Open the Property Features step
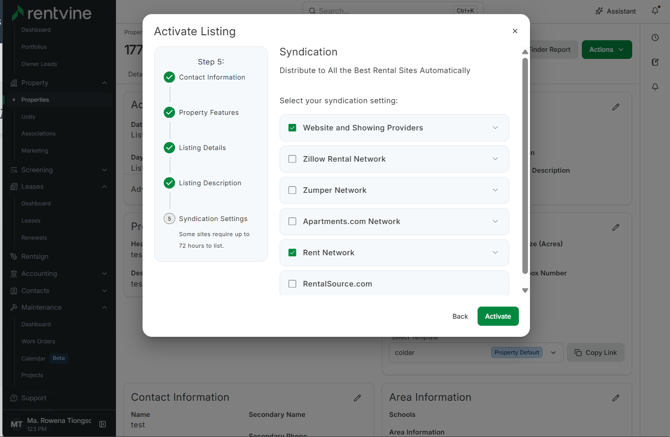Viewport: 670px width, 437px height. 209,112
